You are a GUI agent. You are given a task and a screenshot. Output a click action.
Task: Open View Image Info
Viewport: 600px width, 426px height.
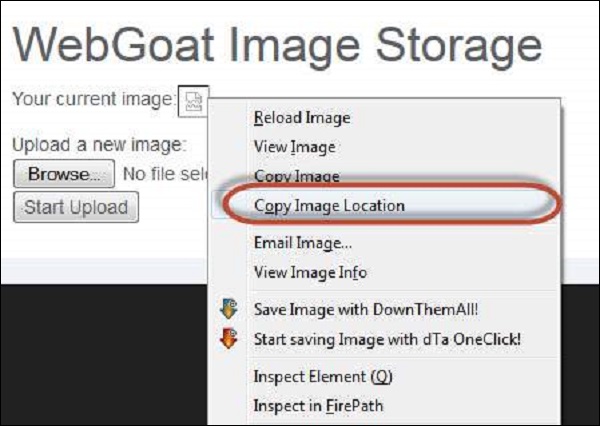coord(310,272)
